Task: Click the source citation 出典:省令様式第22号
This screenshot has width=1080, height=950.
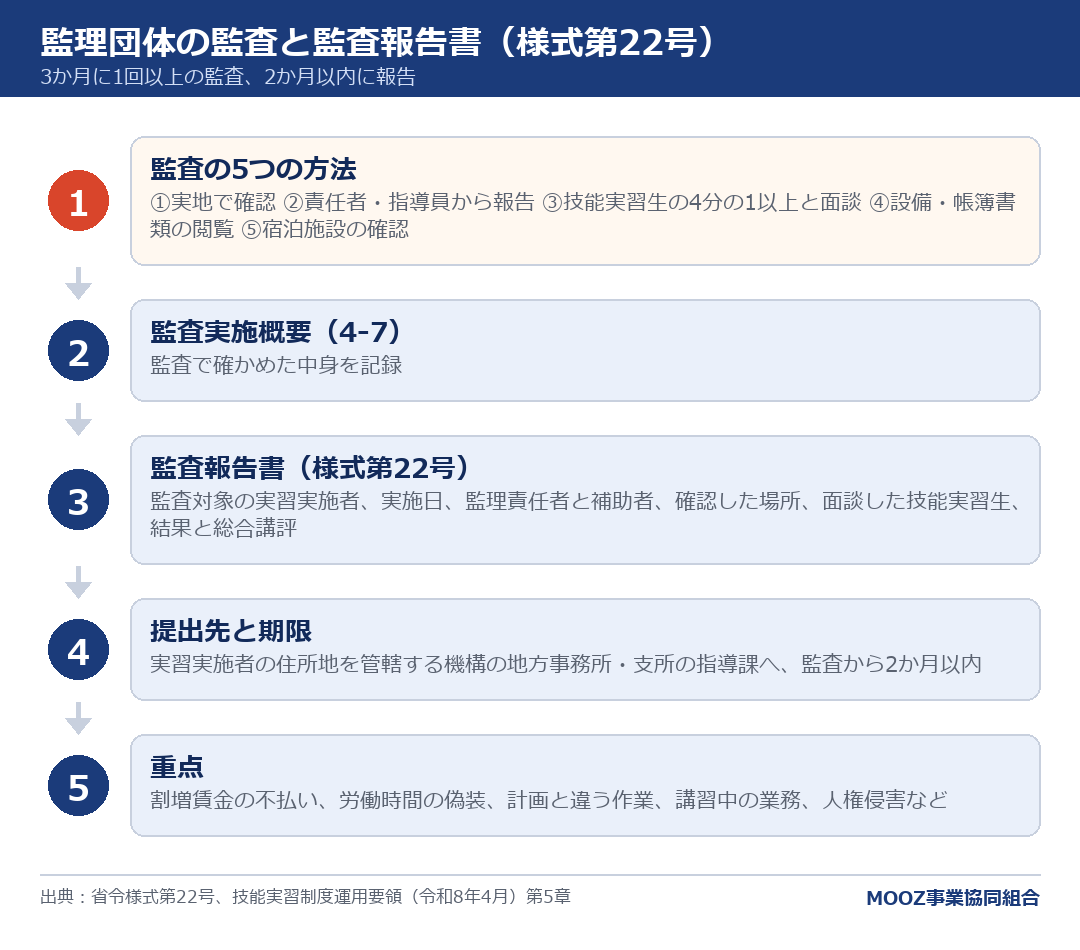Action: tap(306, 897)
